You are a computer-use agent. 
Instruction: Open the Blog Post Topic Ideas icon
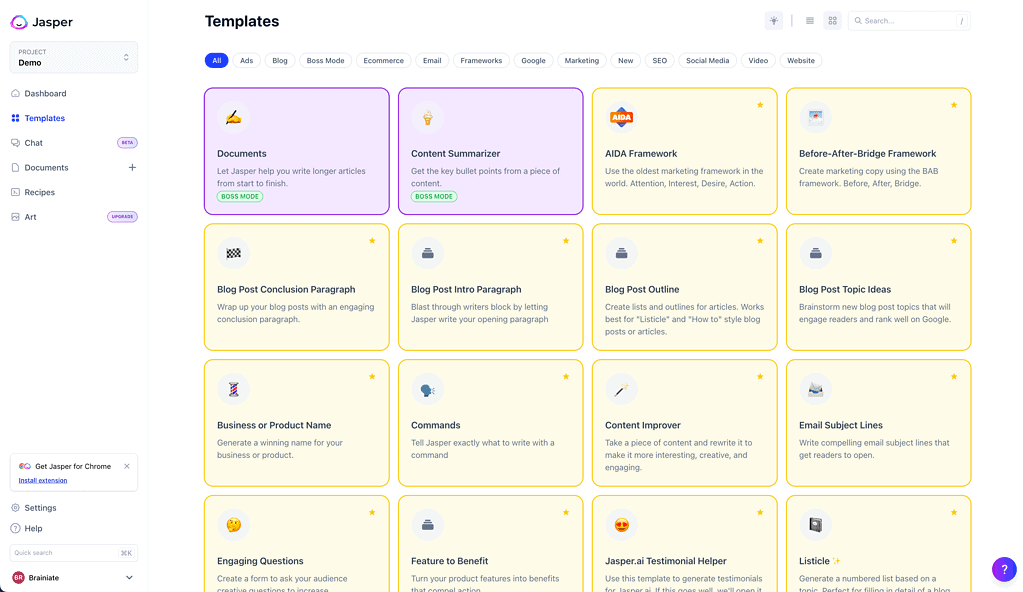click(x=816, y=253)
